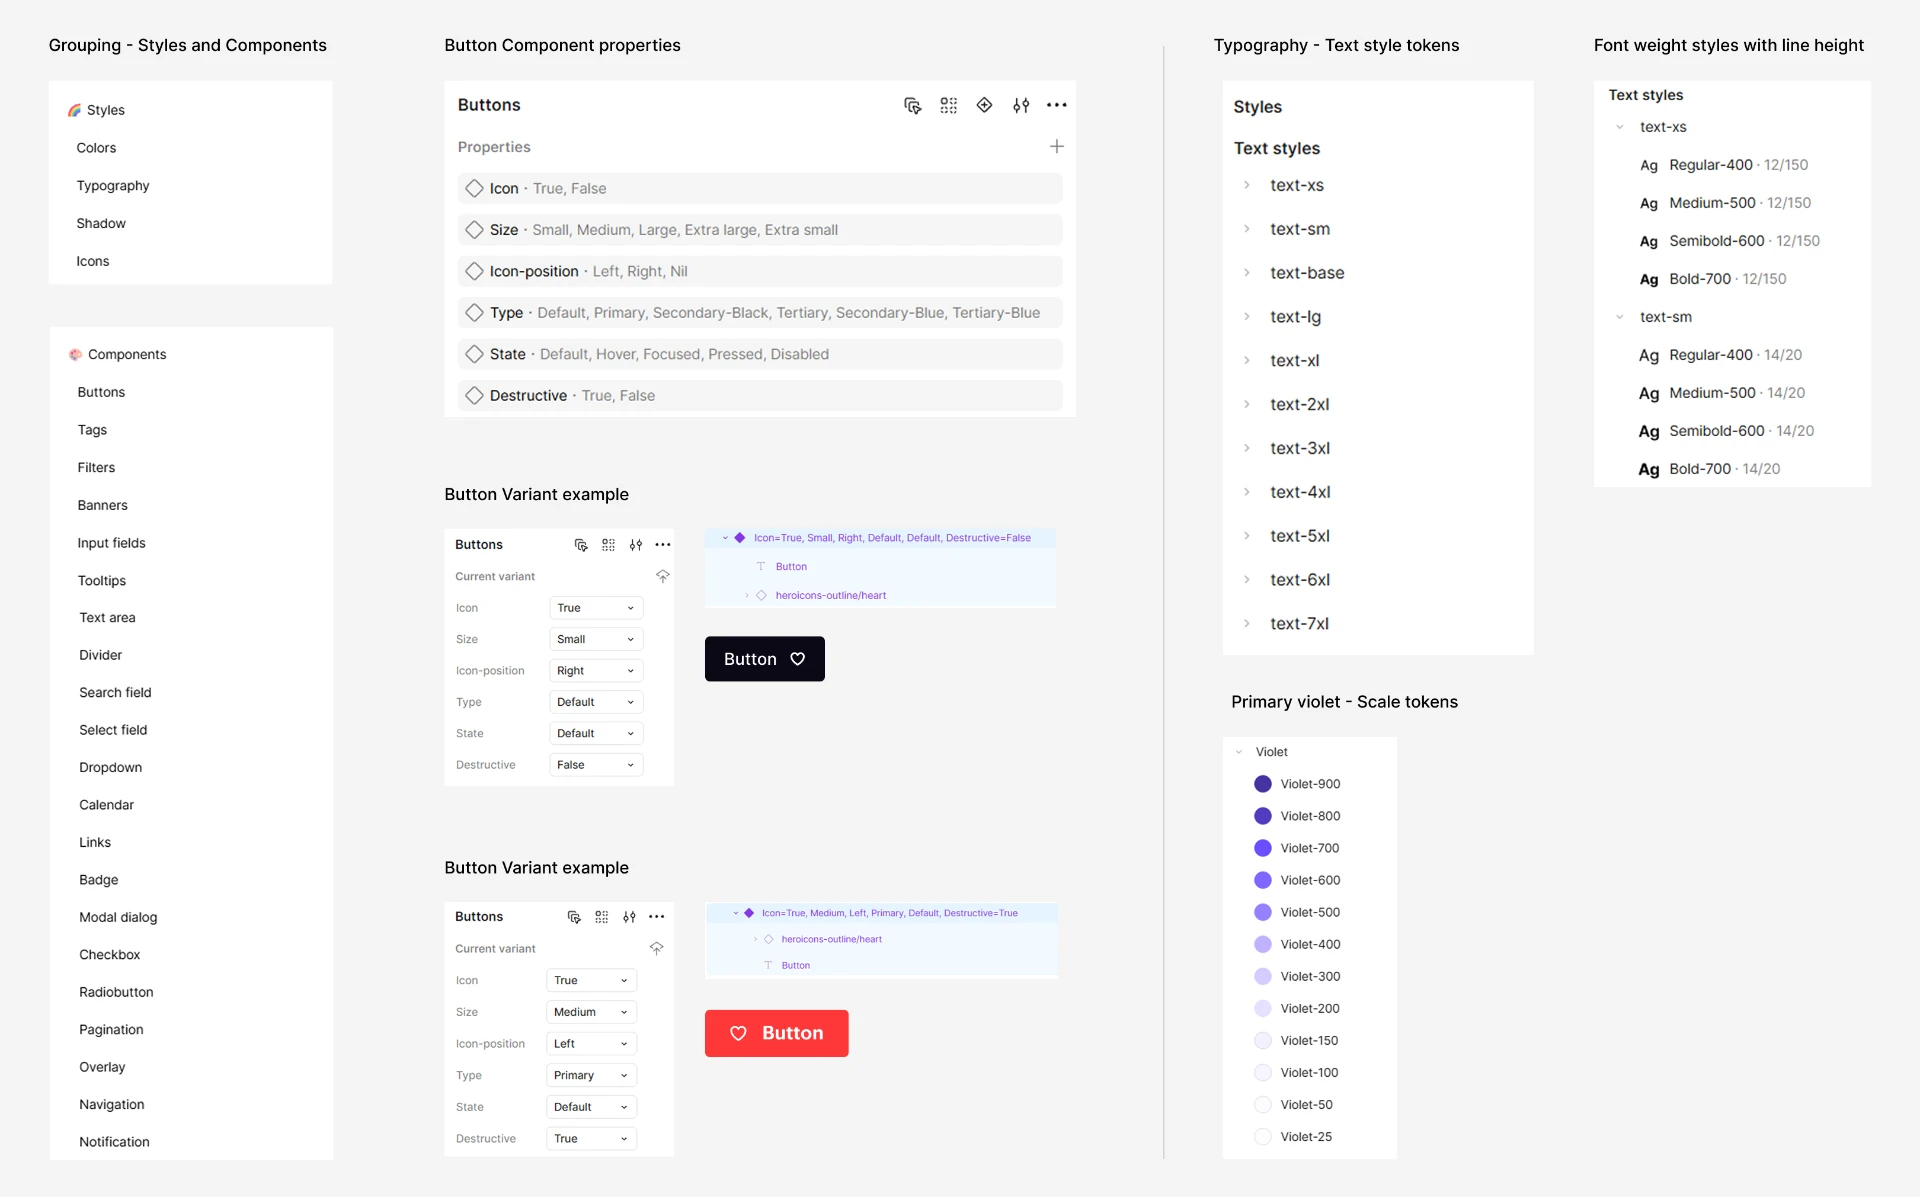This screenshot has height=1197, width=1920.
Task: Select Semibold-600 12/150 text style
Action: pyautogui.click(x=1730, y=241)
